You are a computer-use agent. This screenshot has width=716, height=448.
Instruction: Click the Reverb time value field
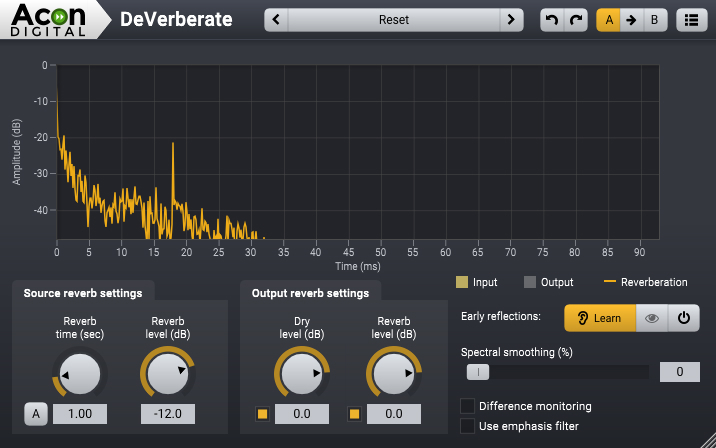click(x=80, y=414)
